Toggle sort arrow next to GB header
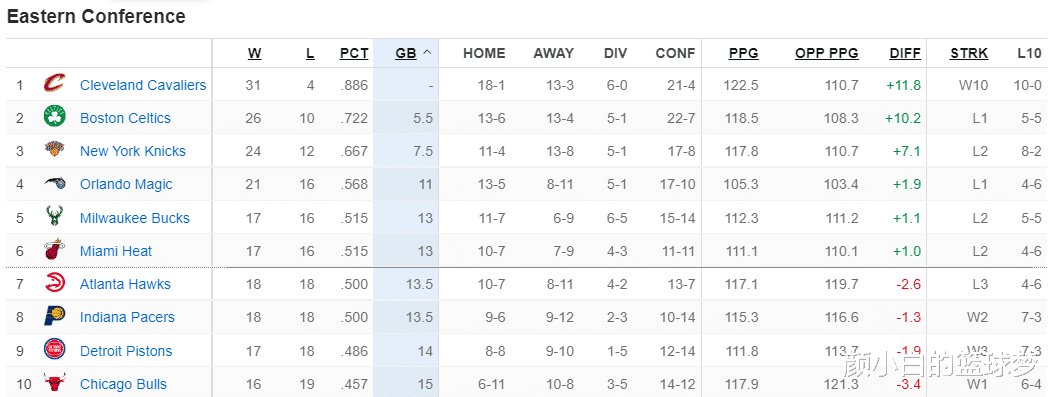Image resolution: width=1053 pixels, height=397 pixels. point(427,53)
